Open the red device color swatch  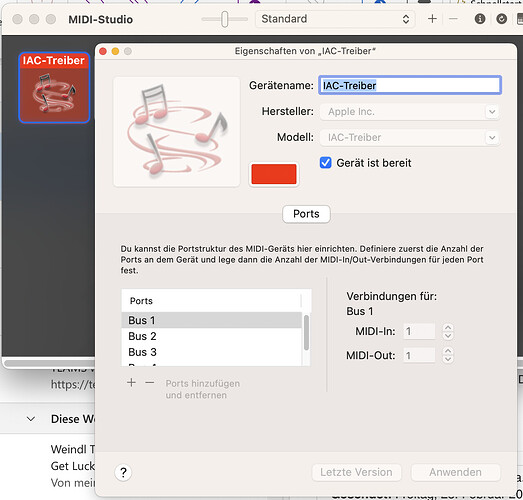click(274, 174)
